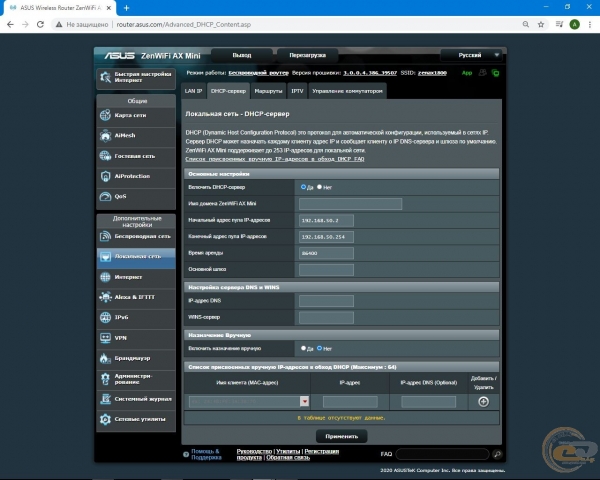Reload the page in browser
This screenshot has height=480, width=600.
pos(40,24)
